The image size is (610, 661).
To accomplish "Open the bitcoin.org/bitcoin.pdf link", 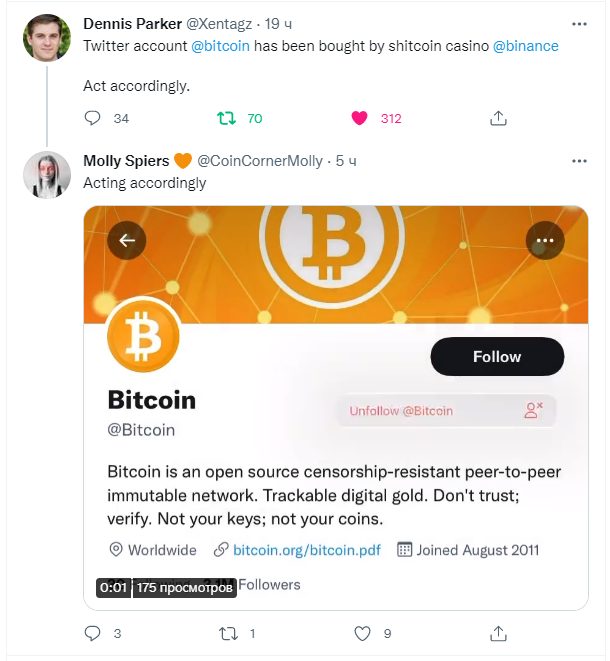I will coord(306,550).
